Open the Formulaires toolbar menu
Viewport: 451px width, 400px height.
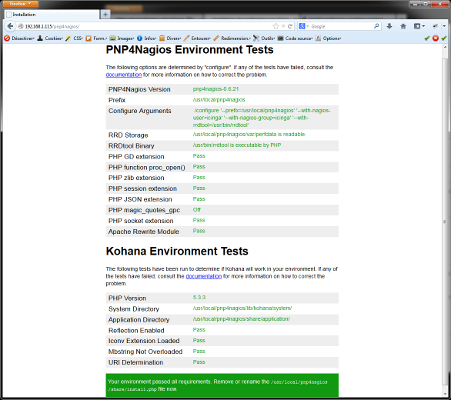96,38
